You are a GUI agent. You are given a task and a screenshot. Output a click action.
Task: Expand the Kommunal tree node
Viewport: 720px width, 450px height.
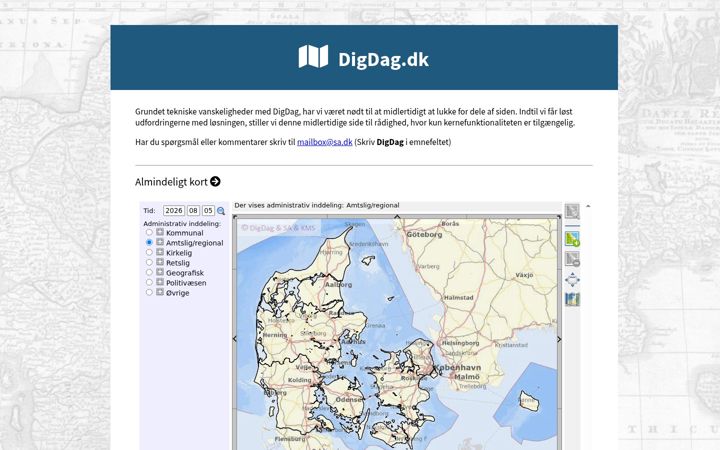pyautogui.click(x=160, y=232)
